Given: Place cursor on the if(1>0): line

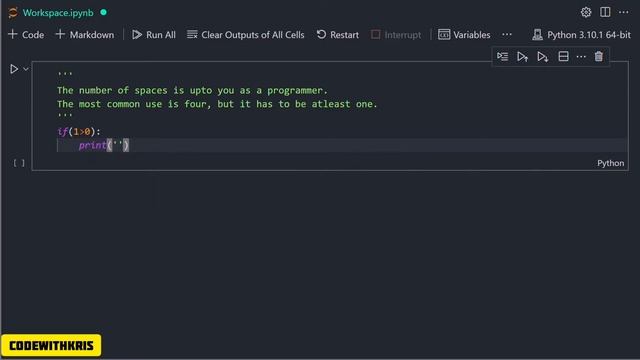Looking at the screenshot, I should click(79, 131).
